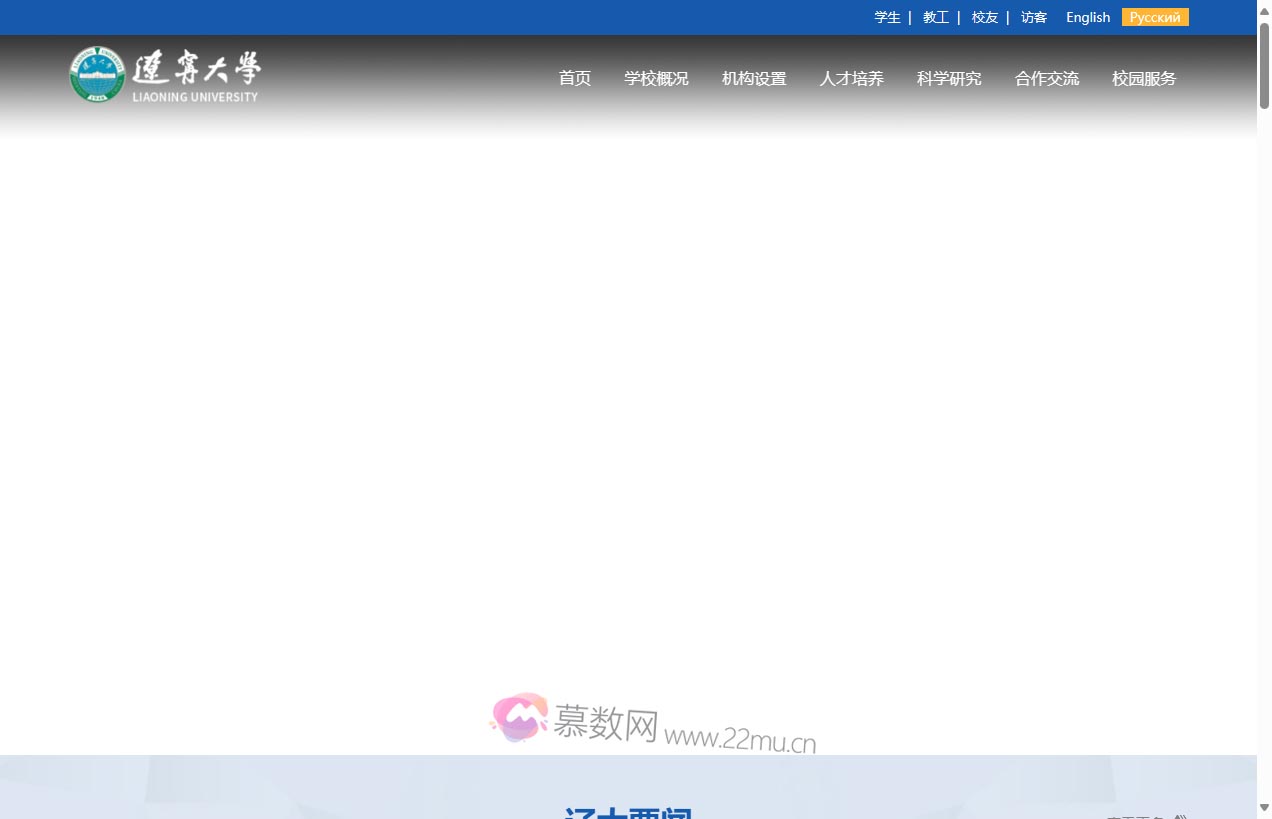The image size is (1272, 819).
Task: Click the small sound icon near 辽大要闻
Action: click(1181, 815)
